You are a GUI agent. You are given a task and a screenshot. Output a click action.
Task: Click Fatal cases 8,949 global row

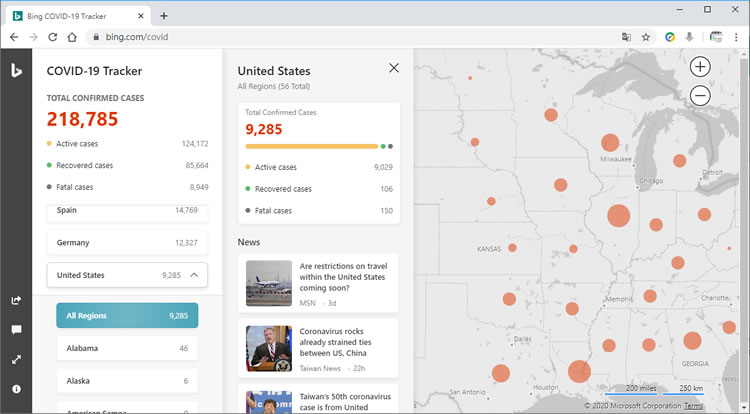(127, 187)
